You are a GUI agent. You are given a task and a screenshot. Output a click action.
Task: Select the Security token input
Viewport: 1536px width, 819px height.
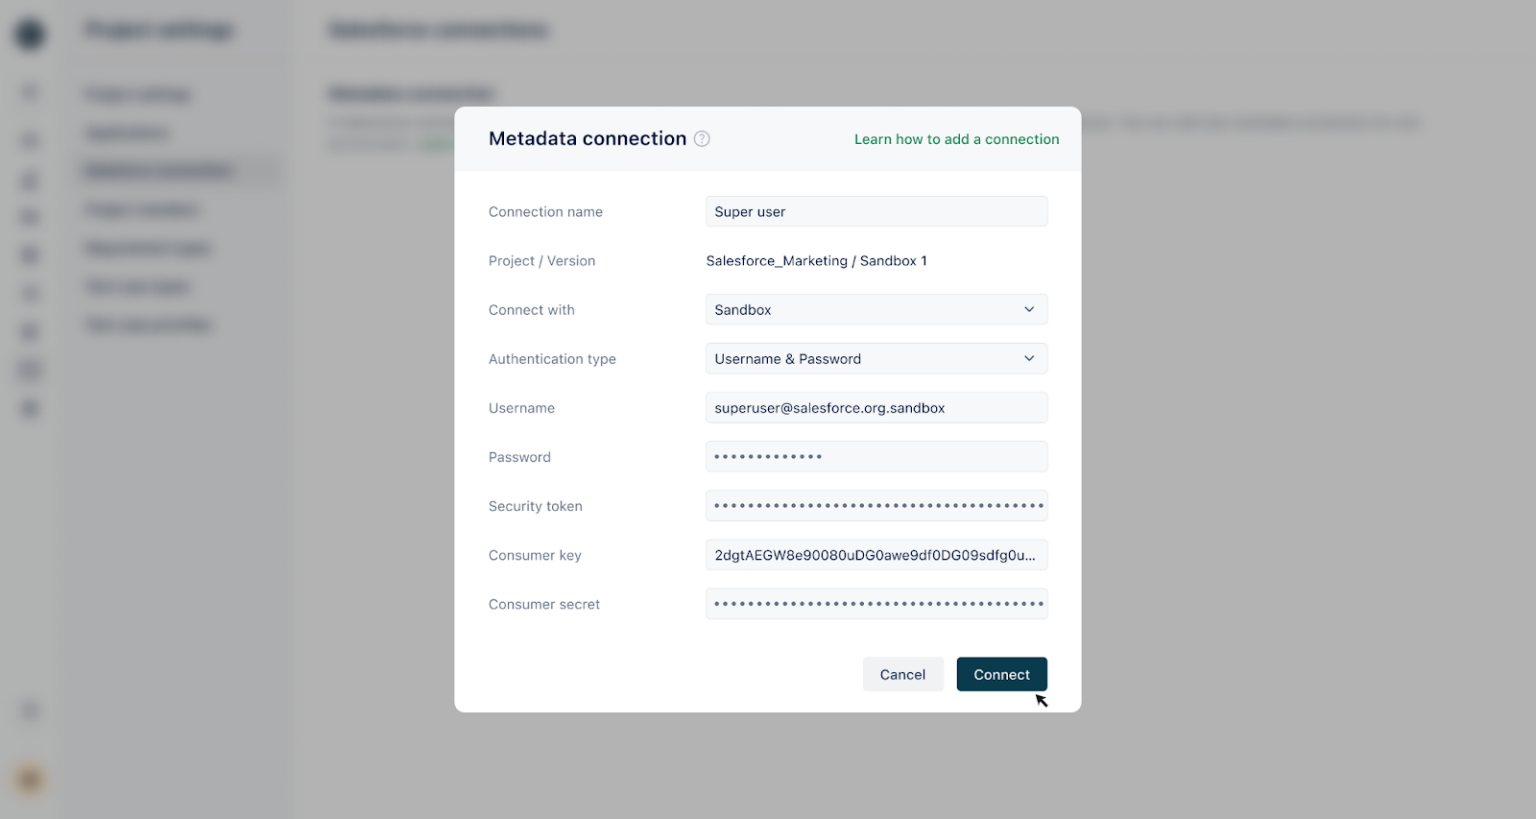[x=875, y=505]
